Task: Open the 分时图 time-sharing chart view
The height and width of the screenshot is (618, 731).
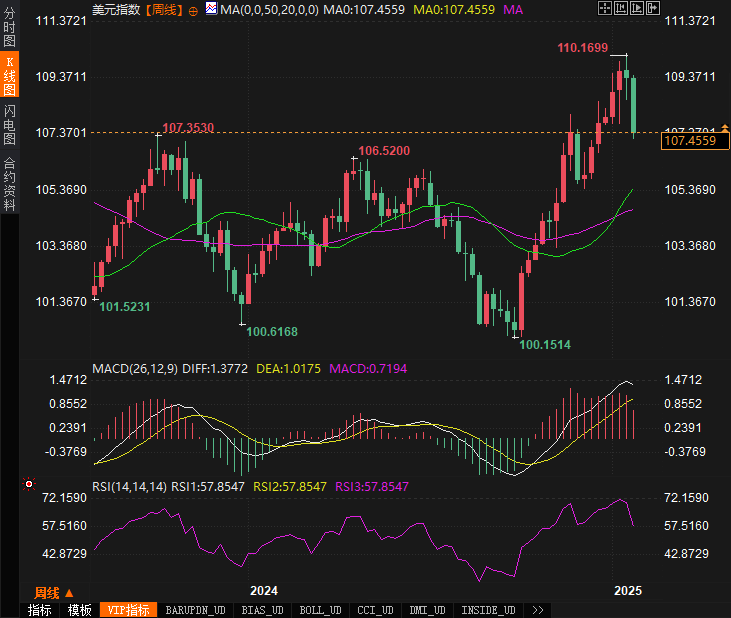Action: click(x=9, y=27)
